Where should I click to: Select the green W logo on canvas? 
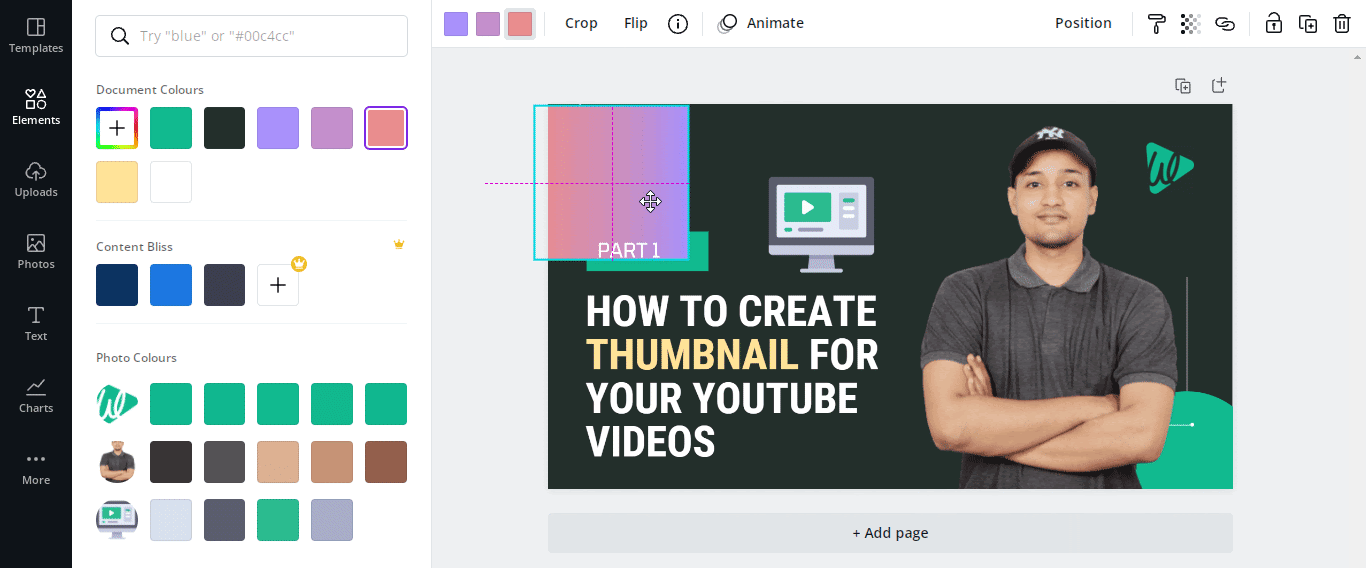[1169, 168]
